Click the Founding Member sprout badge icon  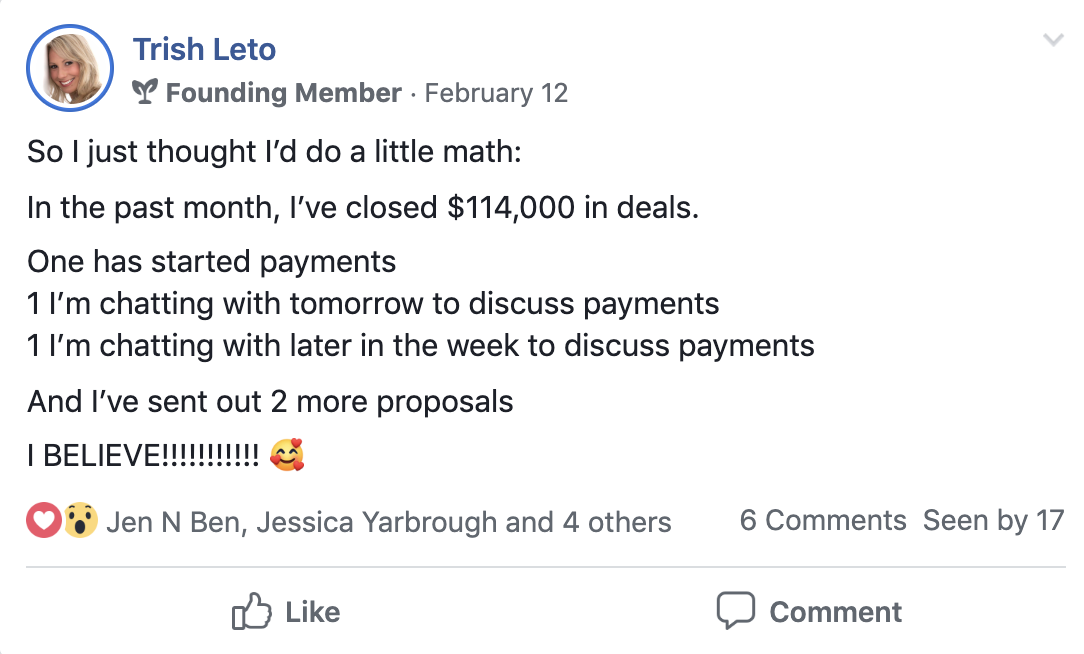[x=144, y=92]
